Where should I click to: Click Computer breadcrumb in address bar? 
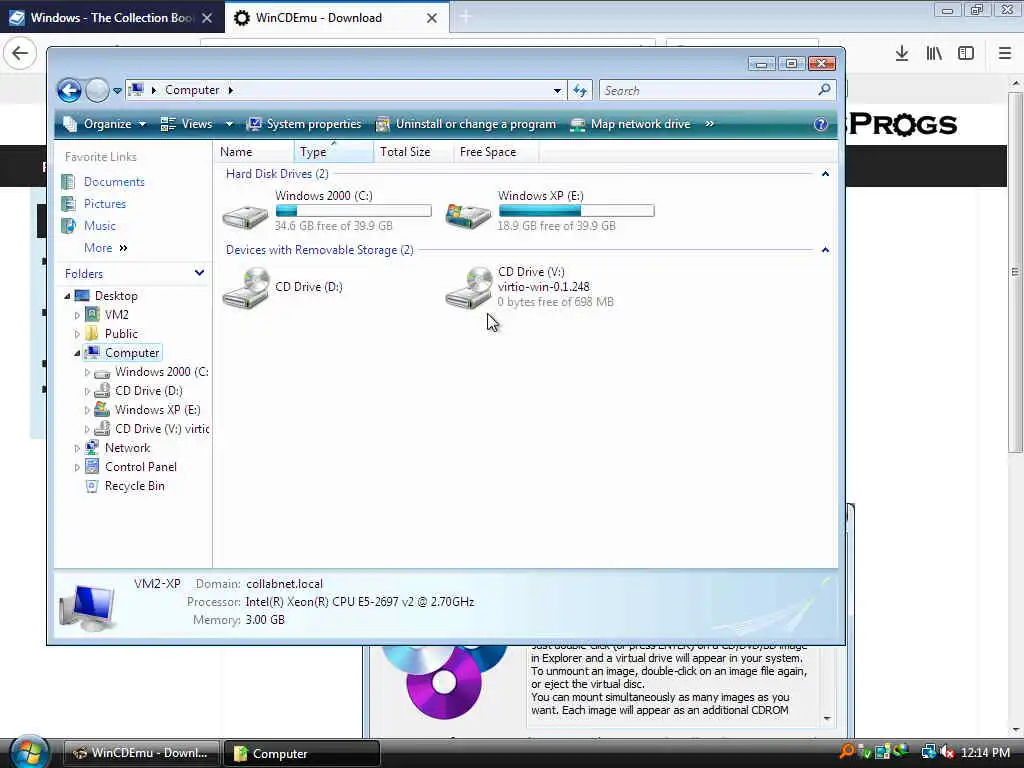(x=192, y=90)
